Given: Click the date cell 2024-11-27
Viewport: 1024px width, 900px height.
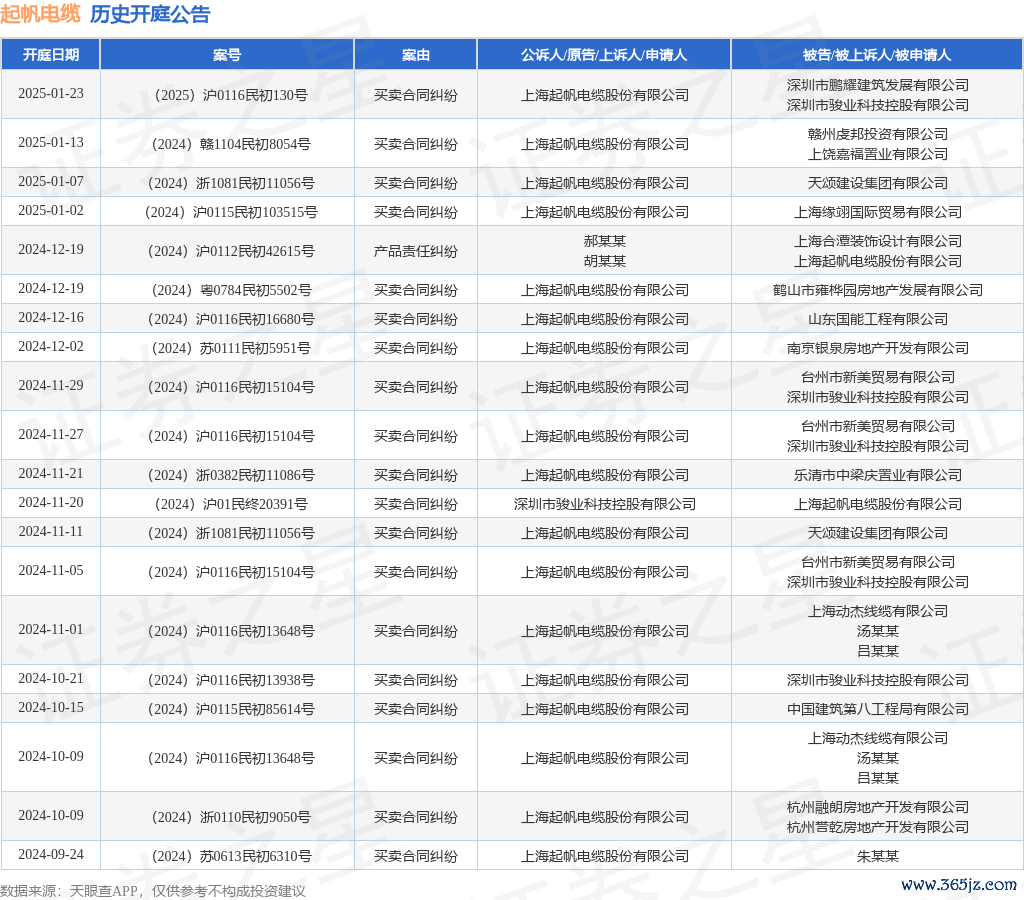Looking at the screenshot, I should coord(51,434).
